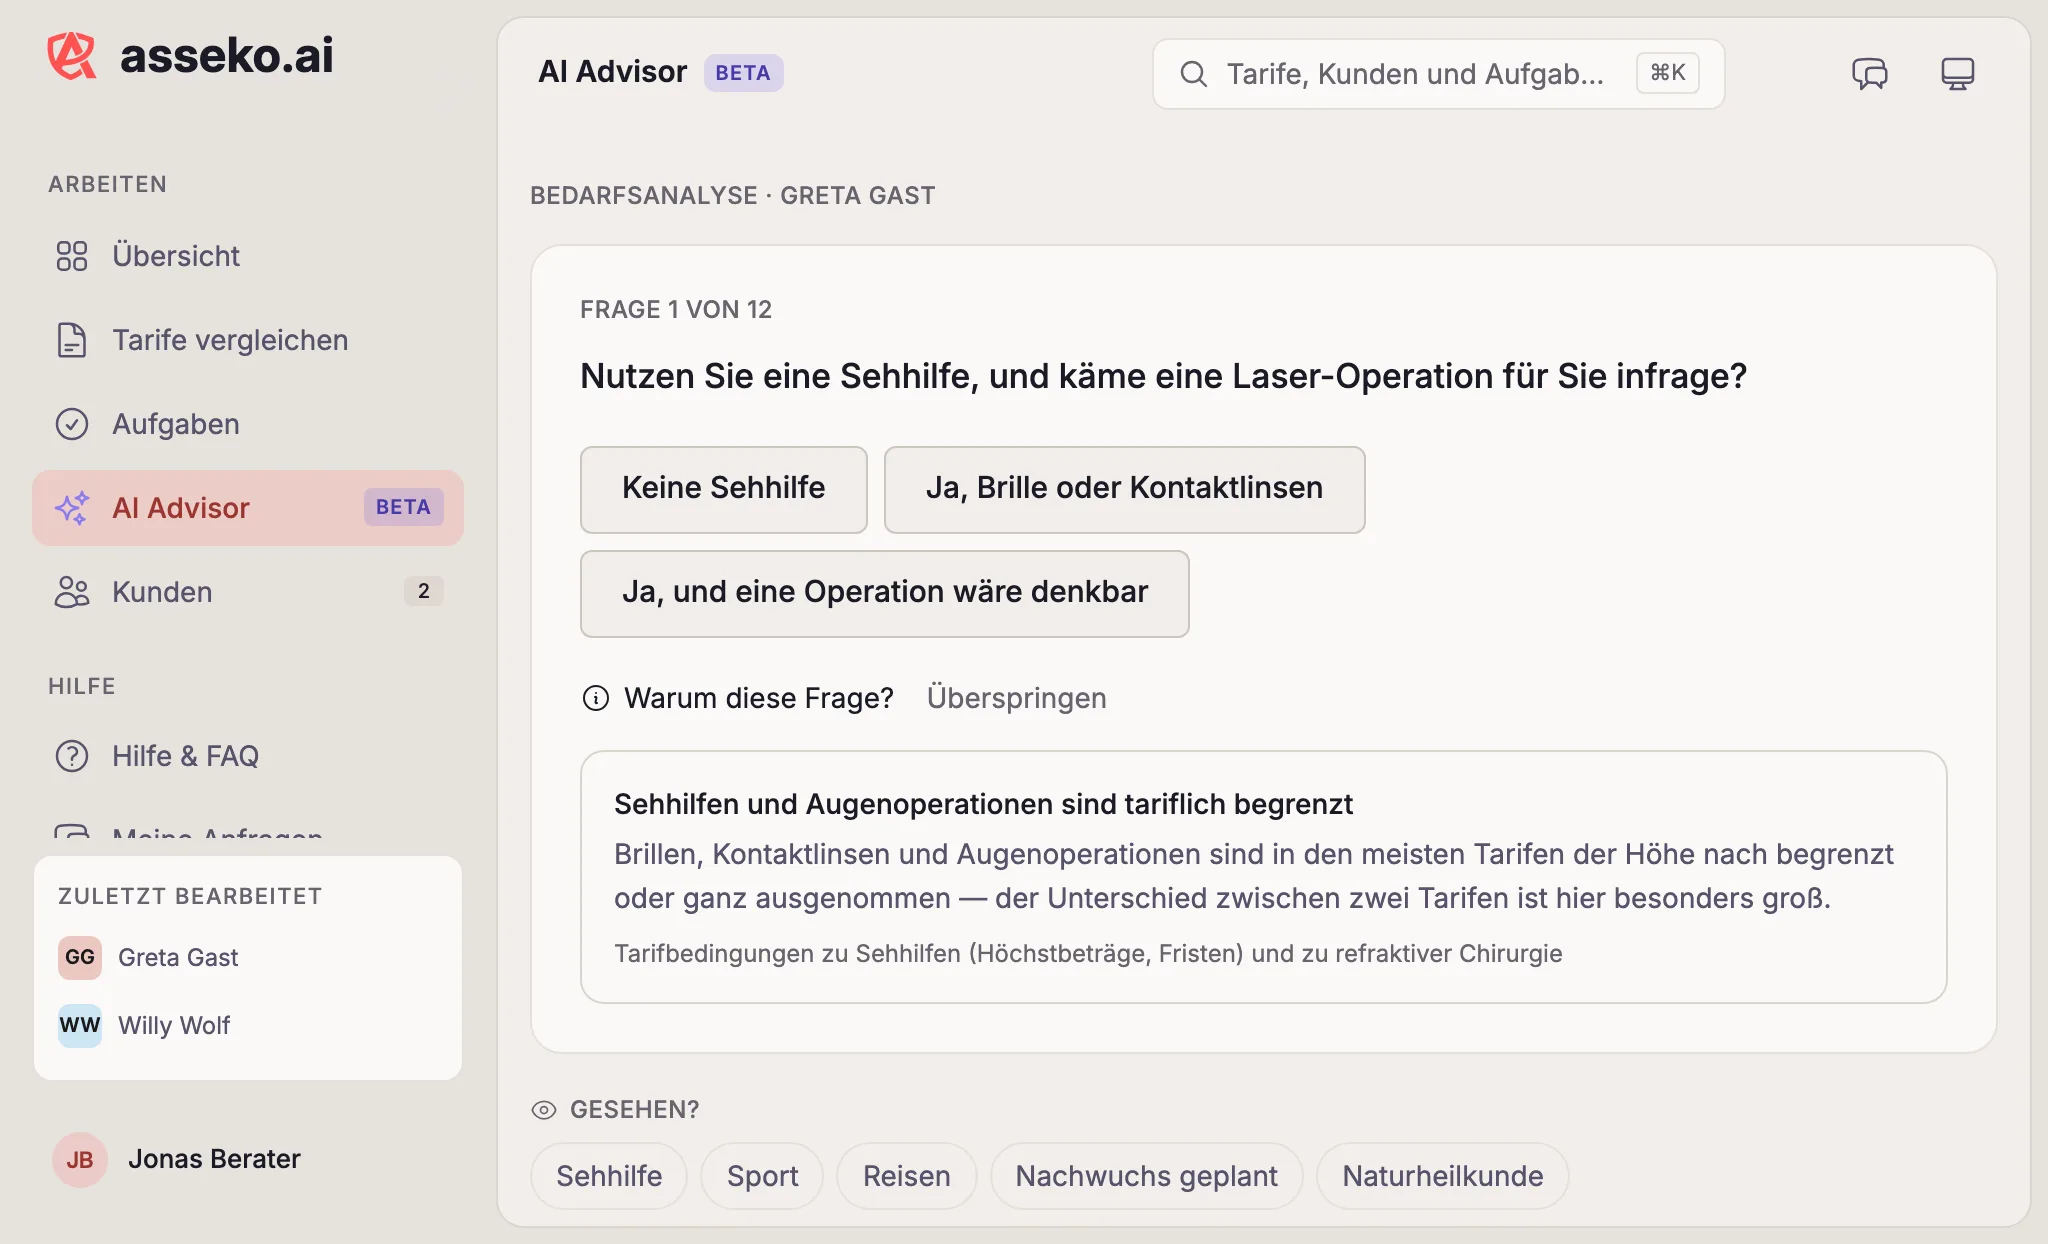Click the BETA badge in the sidebar AI Advisor row
The height and width of the screenshot is (1244, 2048).
click(x=403, y=507)
